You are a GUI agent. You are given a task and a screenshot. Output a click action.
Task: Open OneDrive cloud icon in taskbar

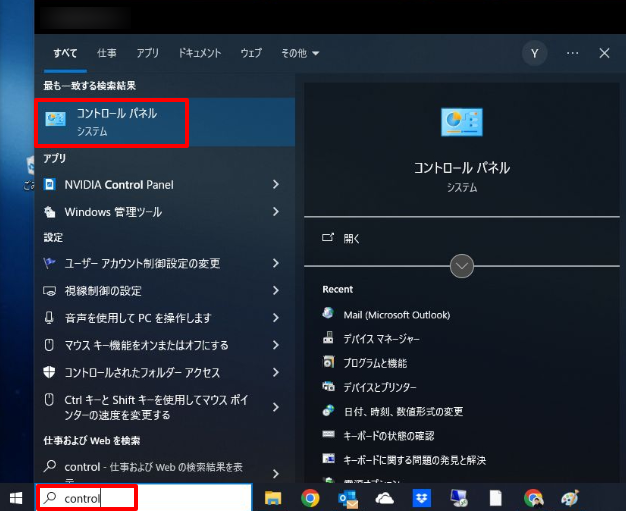384,498
